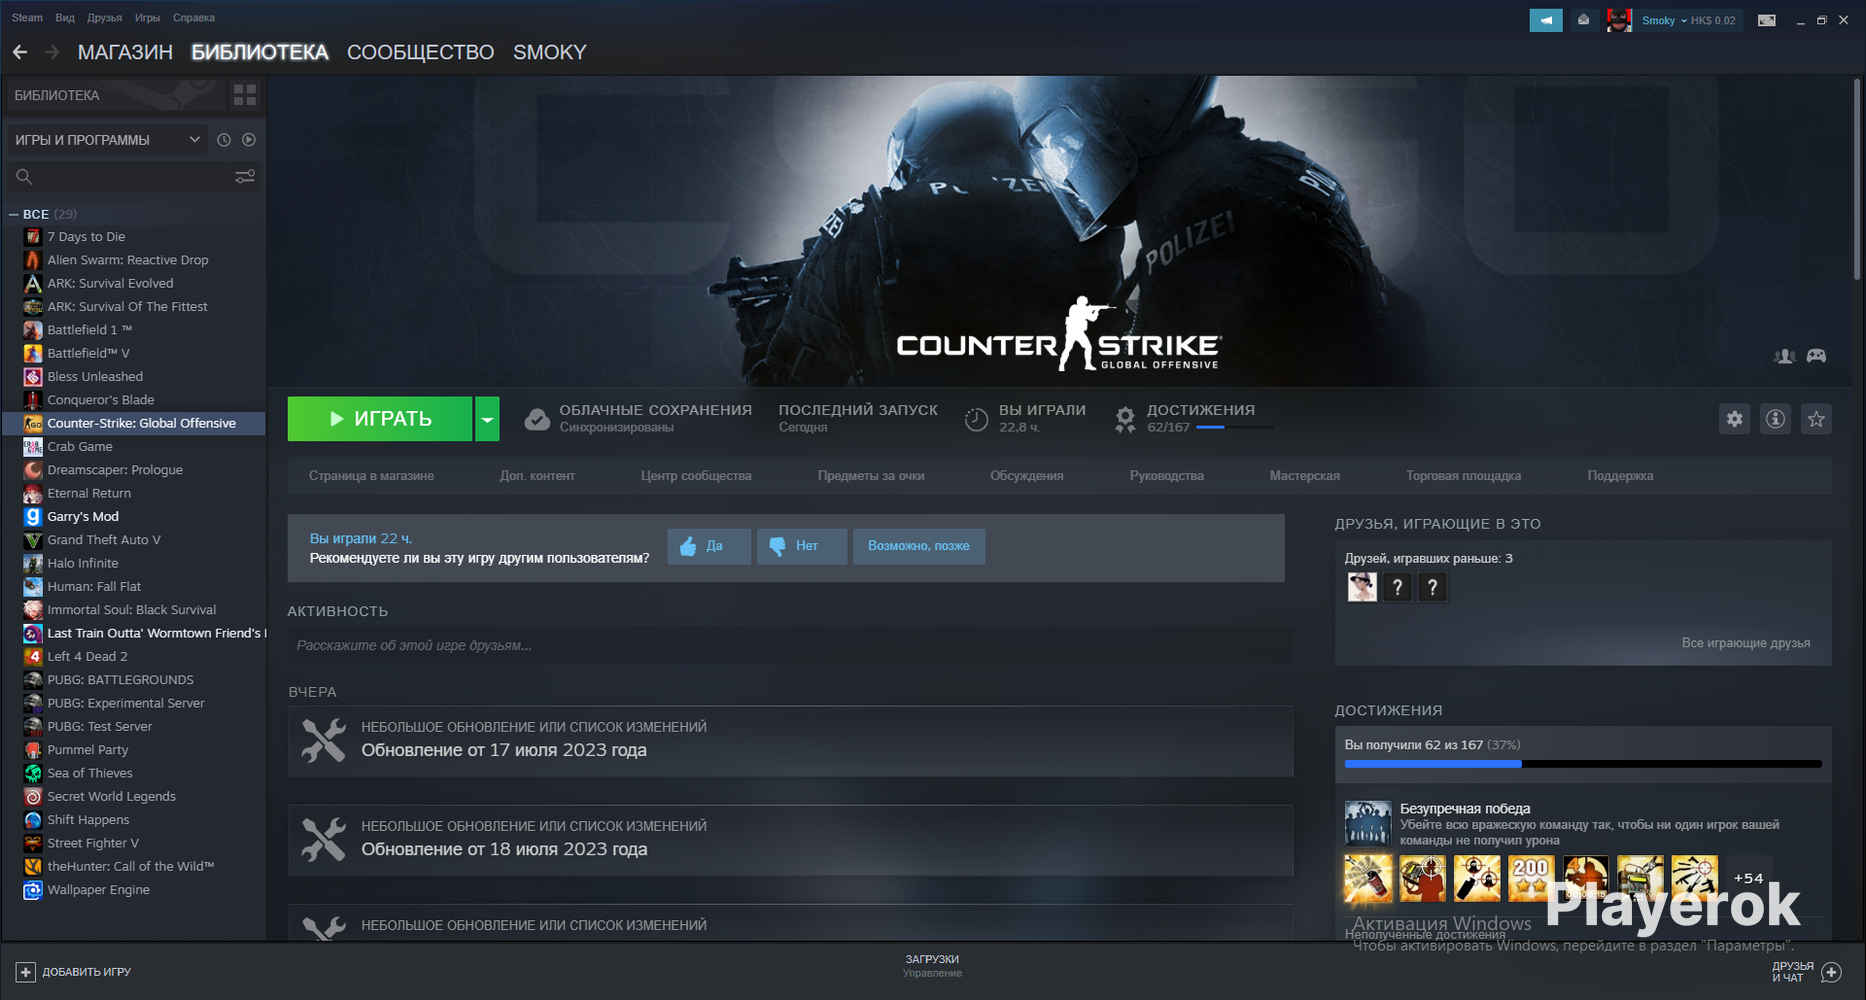This screenshot has height=1000, width=1866.
Task: Click Все играющие друзья link
Action: [1745, 643]
